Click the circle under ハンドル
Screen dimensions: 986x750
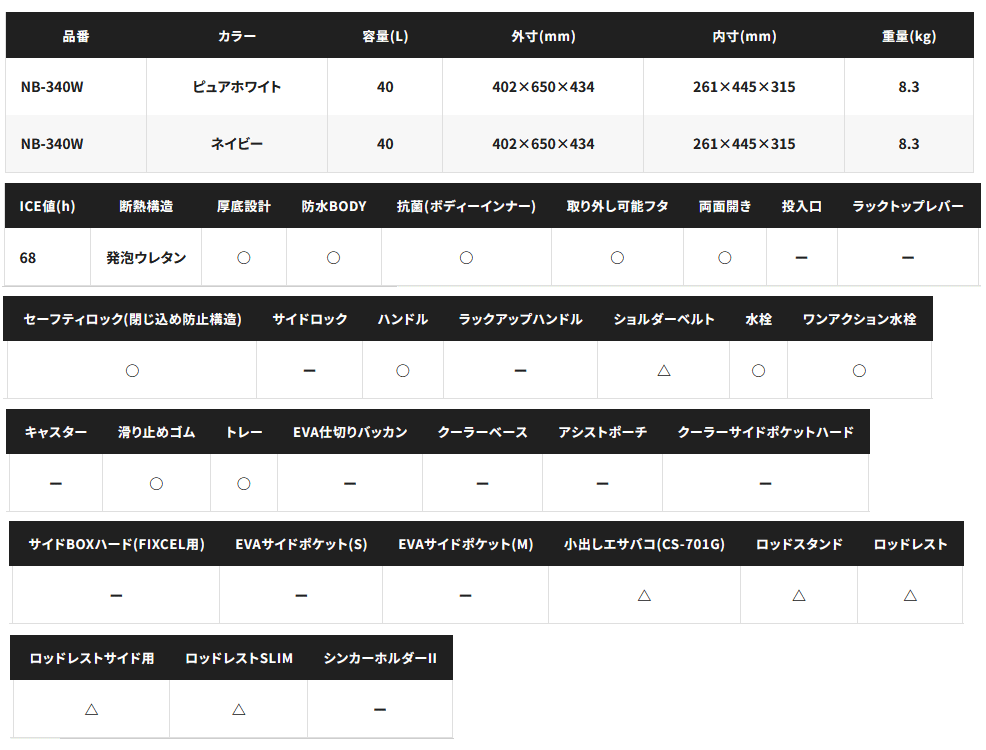click(403, 371)
